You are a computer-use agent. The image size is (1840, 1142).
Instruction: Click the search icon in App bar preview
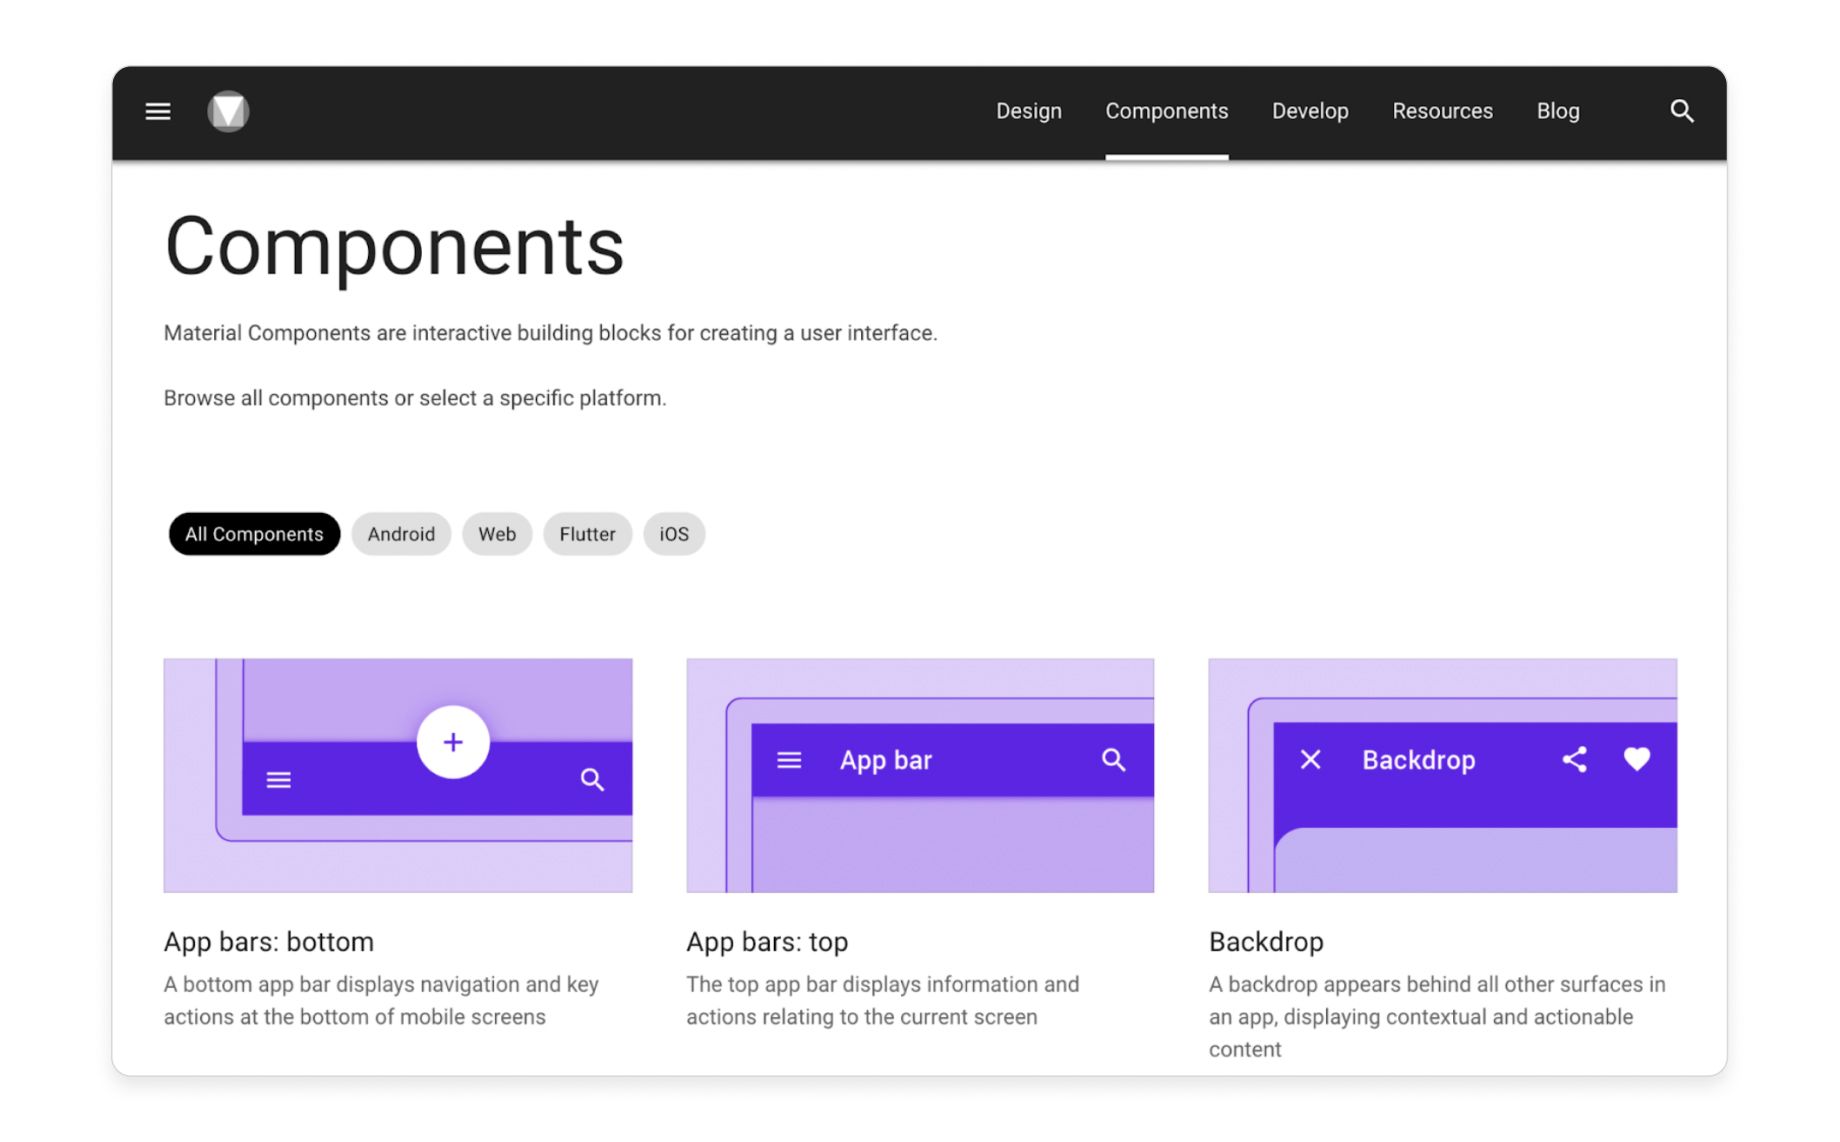pyautogui.click(x=1113, y=761)
